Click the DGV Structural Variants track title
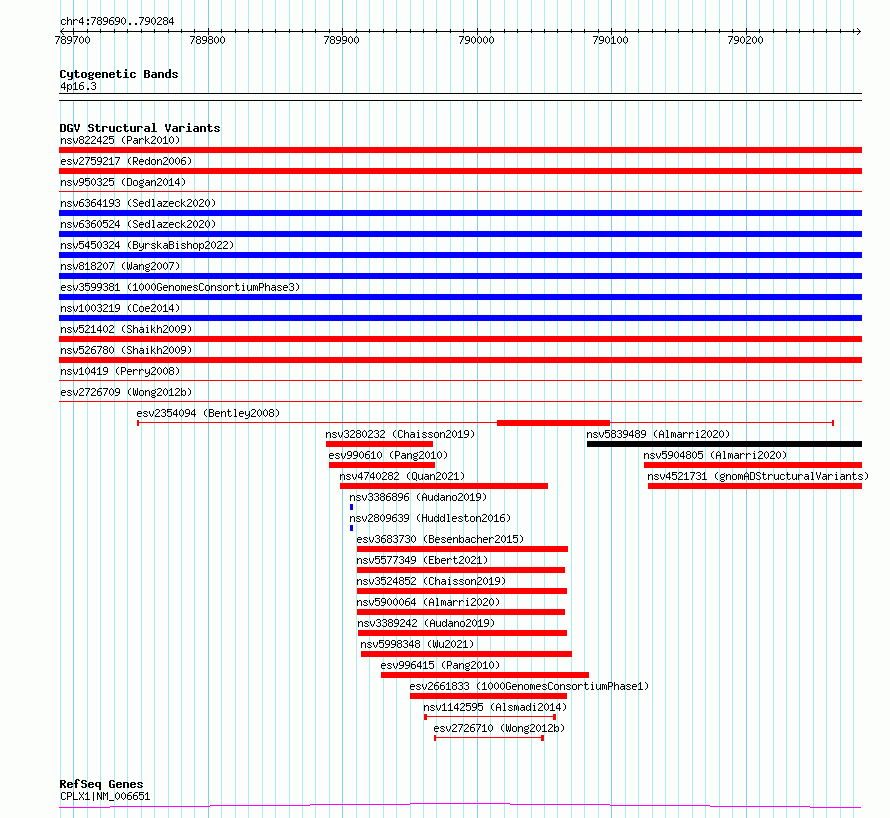The height and width of the screenshot is (818, 890). [x=140, y=128]
